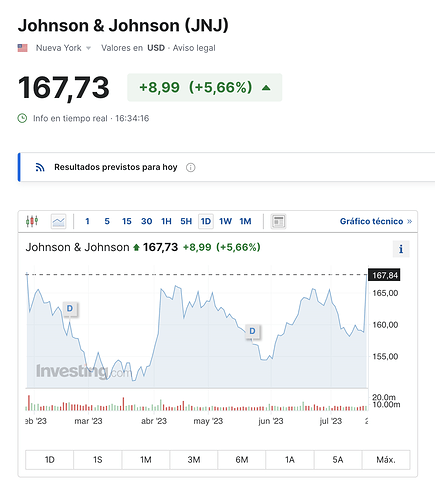Click info circle beside Resultados previstos

[190, 167]
